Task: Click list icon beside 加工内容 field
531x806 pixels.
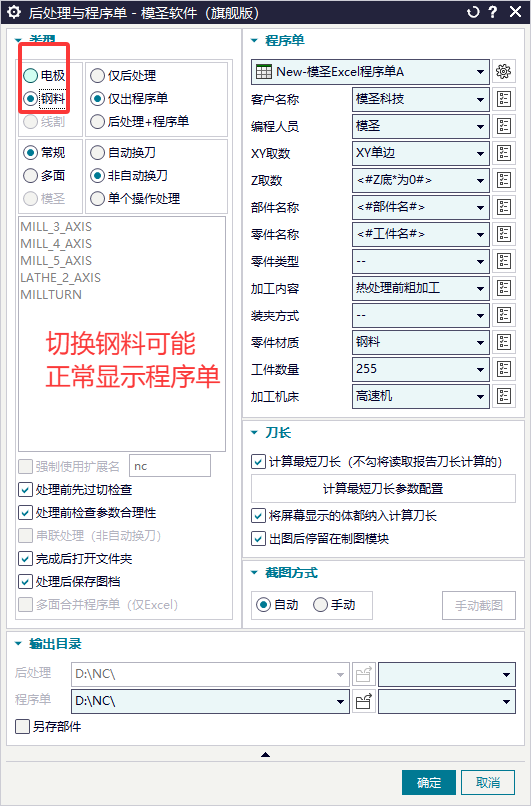Action: click(x=504, y=288)
